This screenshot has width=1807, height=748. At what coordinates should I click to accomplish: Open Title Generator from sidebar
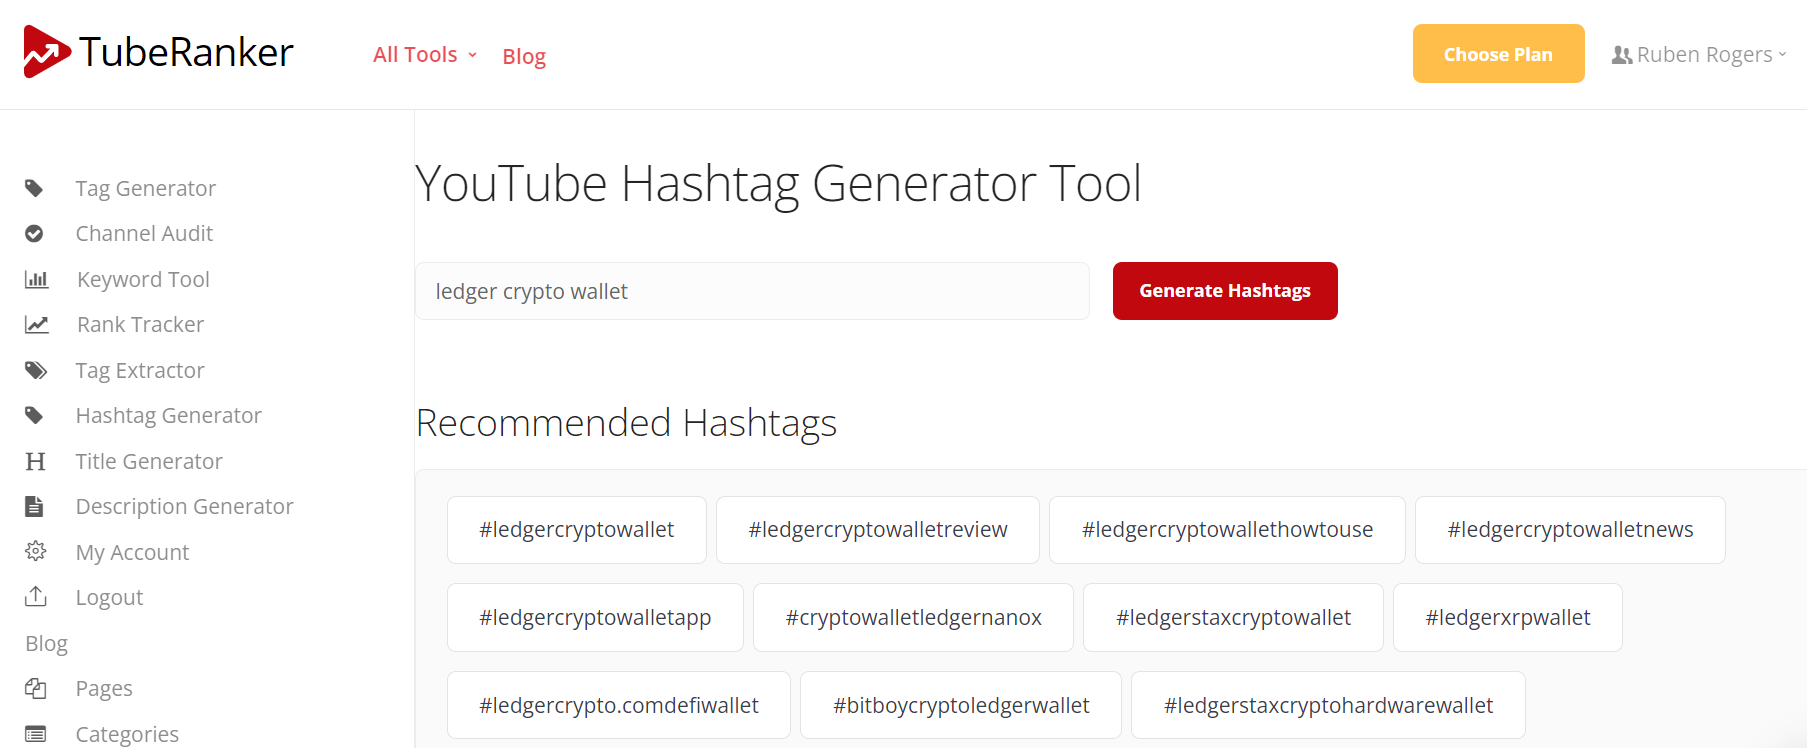click(149, 461)
